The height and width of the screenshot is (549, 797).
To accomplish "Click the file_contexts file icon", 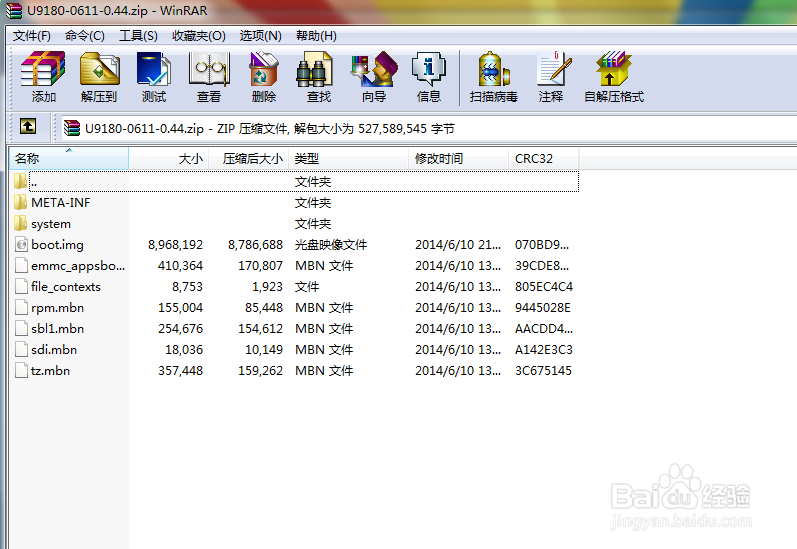I will point(21,287).
